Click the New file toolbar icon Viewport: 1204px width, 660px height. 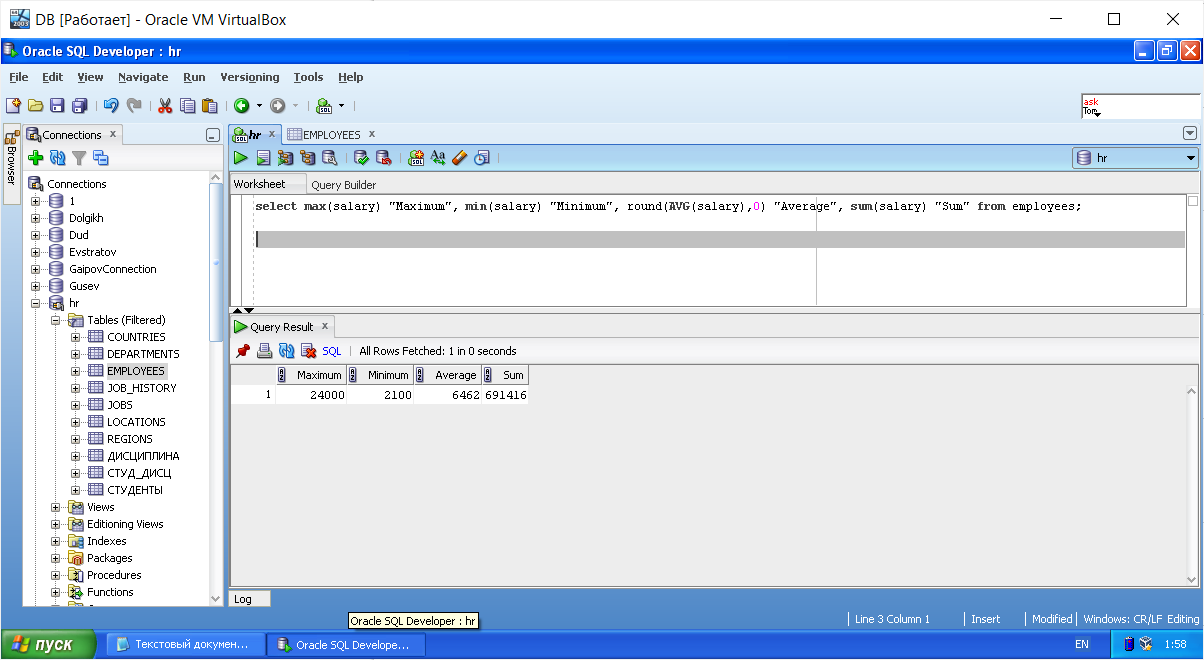click(13, 105)
